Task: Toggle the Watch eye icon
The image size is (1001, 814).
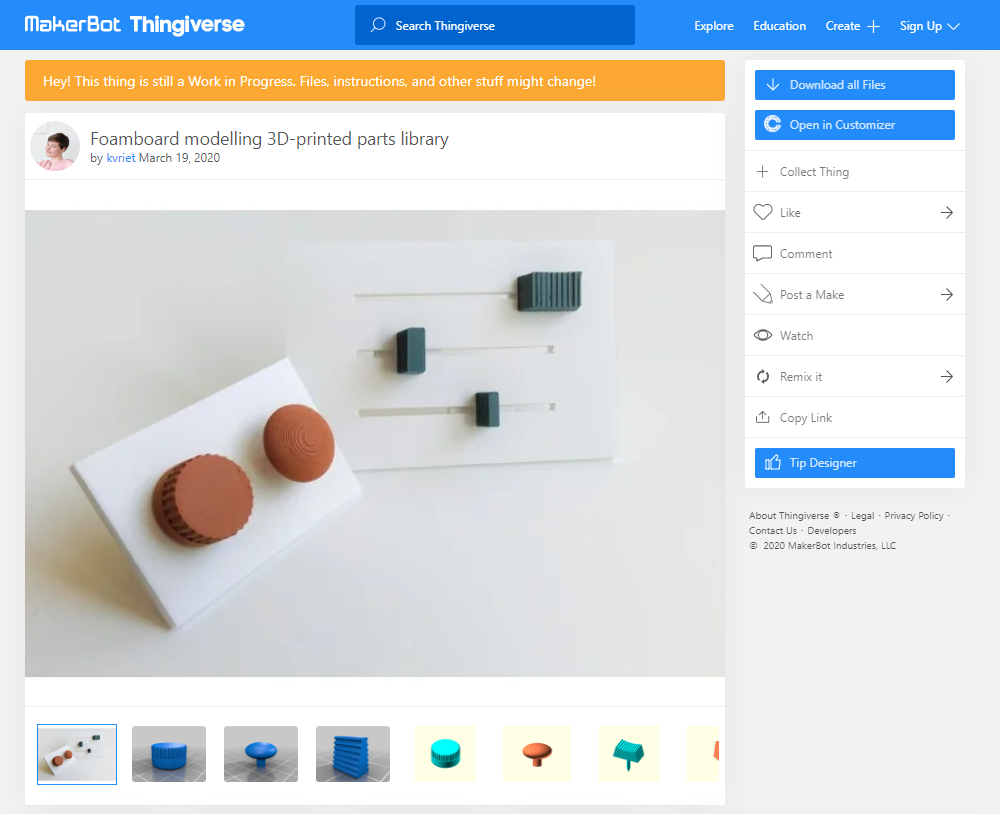Action: [763, 335]
